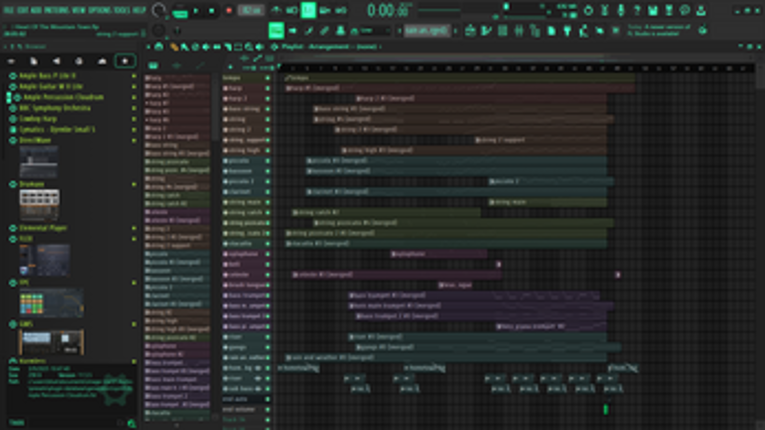Open the PATTERNS menu

click(57, 10)
